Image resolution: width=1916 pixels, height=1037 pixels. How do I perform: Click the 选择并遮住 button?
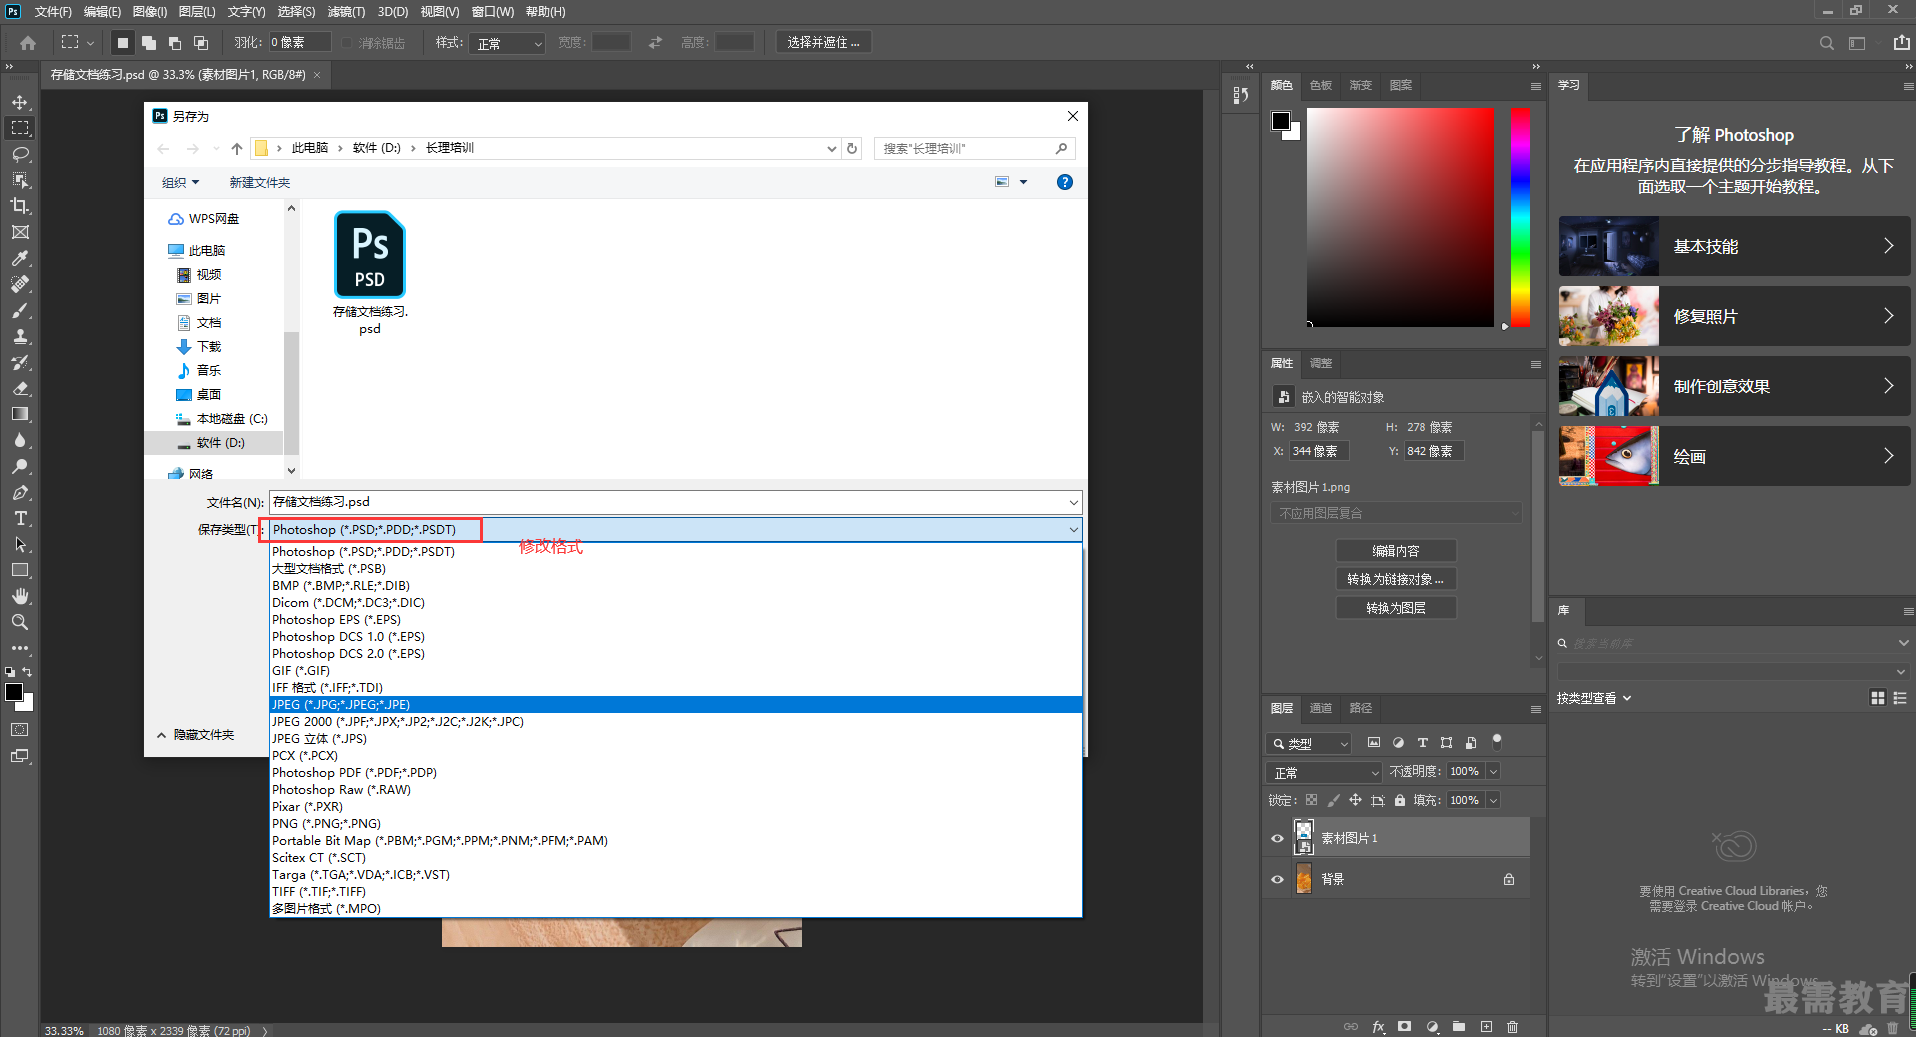(x=823, y=42)
